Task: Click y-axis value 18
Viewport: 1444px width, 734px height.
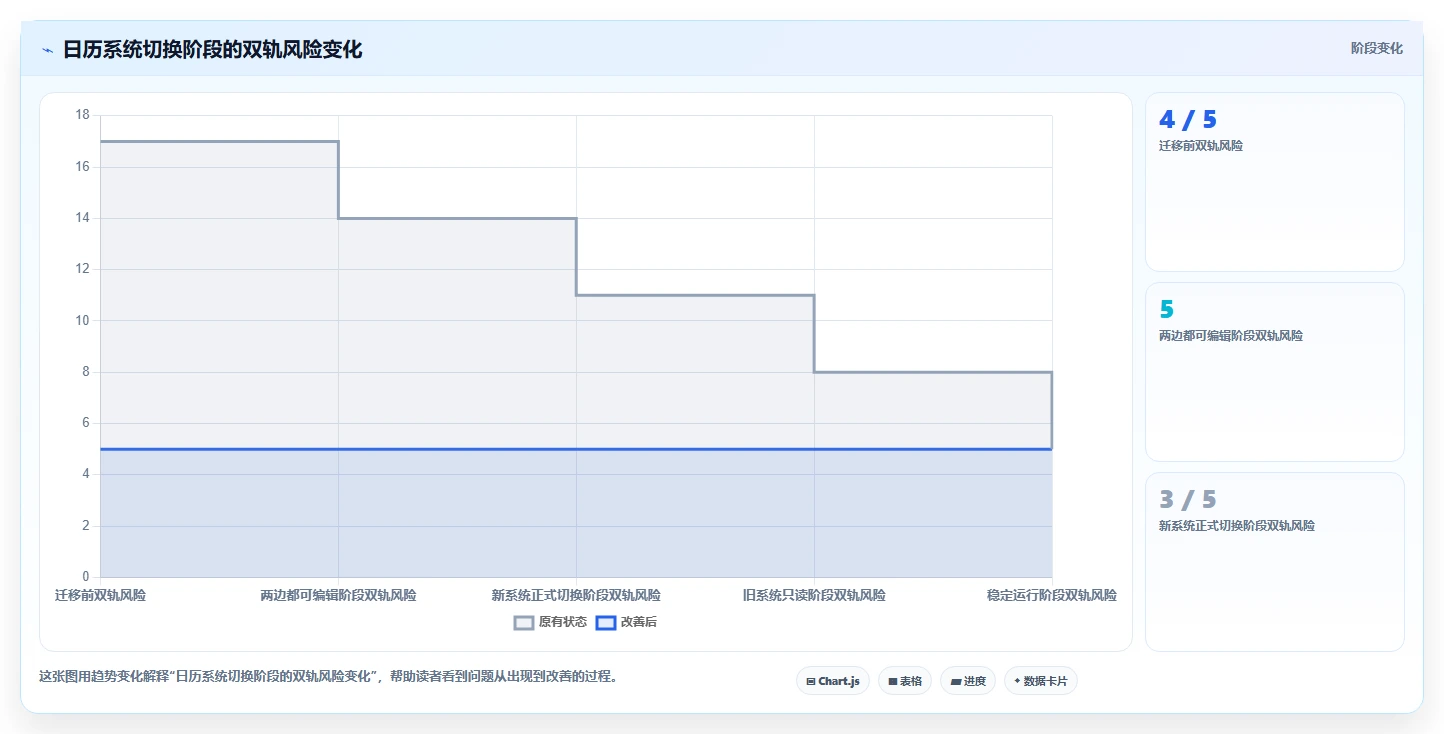Action: click(x=82, y=115)
